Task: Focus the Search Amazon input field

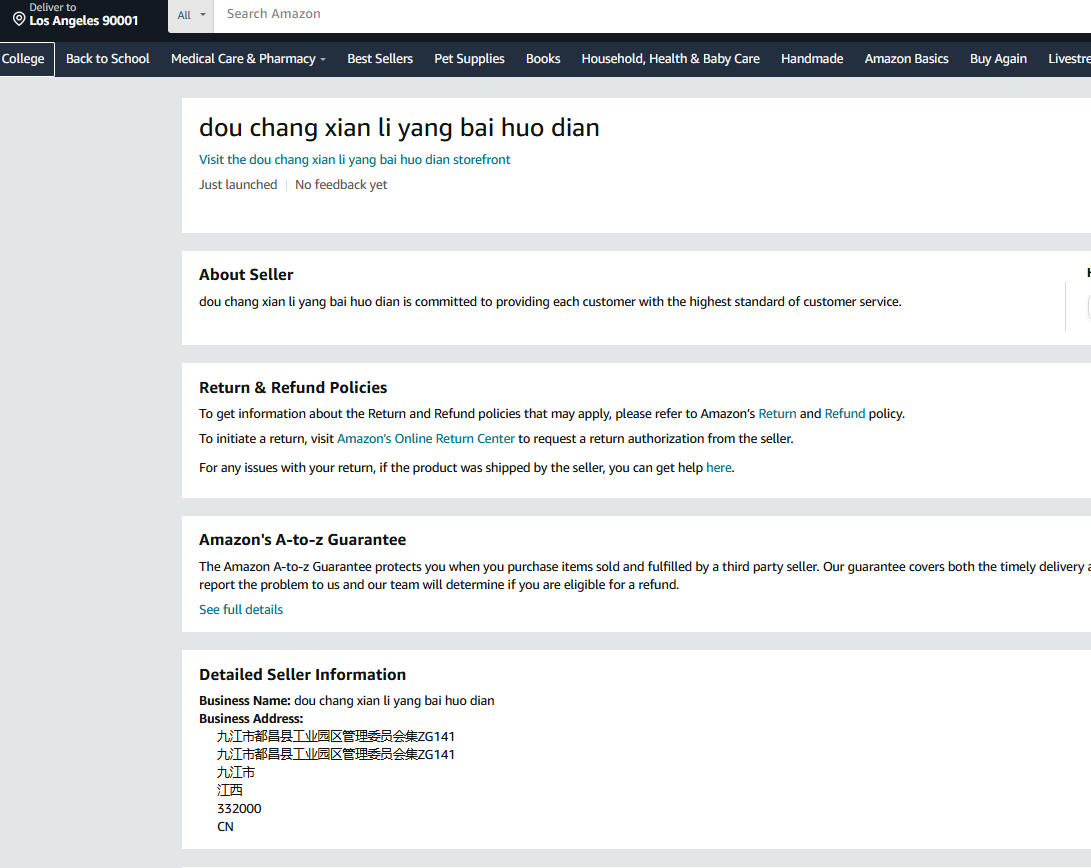Action: [x=651, y=14]
